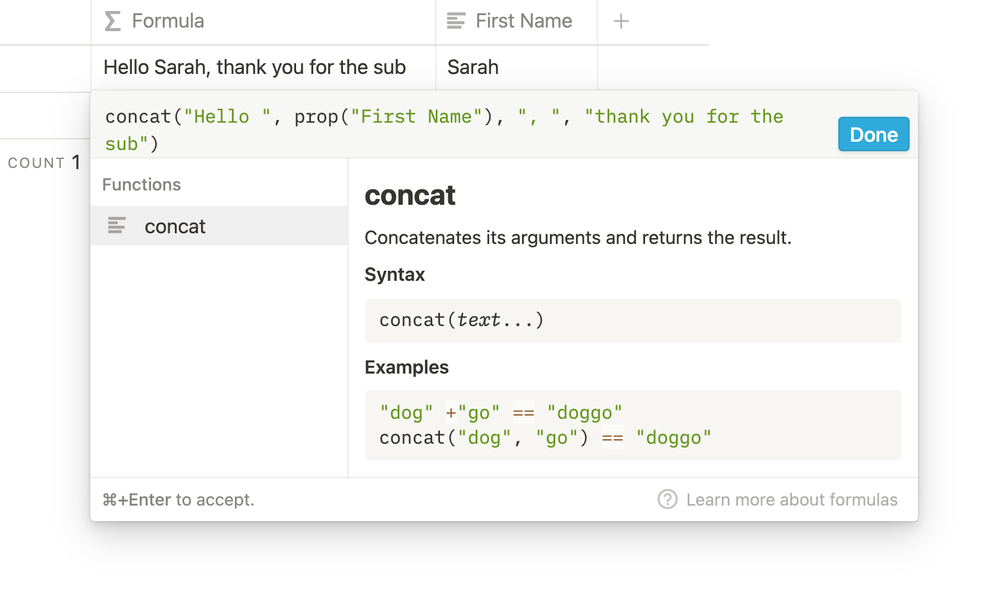
Task: Click the "dog" + "go" example line
Action: tap(501, 412)
